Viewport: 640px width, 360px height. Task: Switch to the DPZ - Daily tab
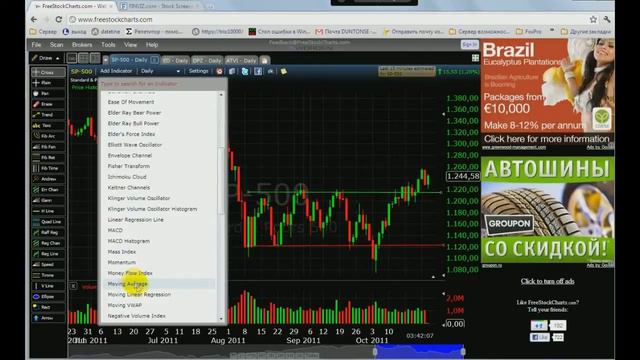click(207, 60)
